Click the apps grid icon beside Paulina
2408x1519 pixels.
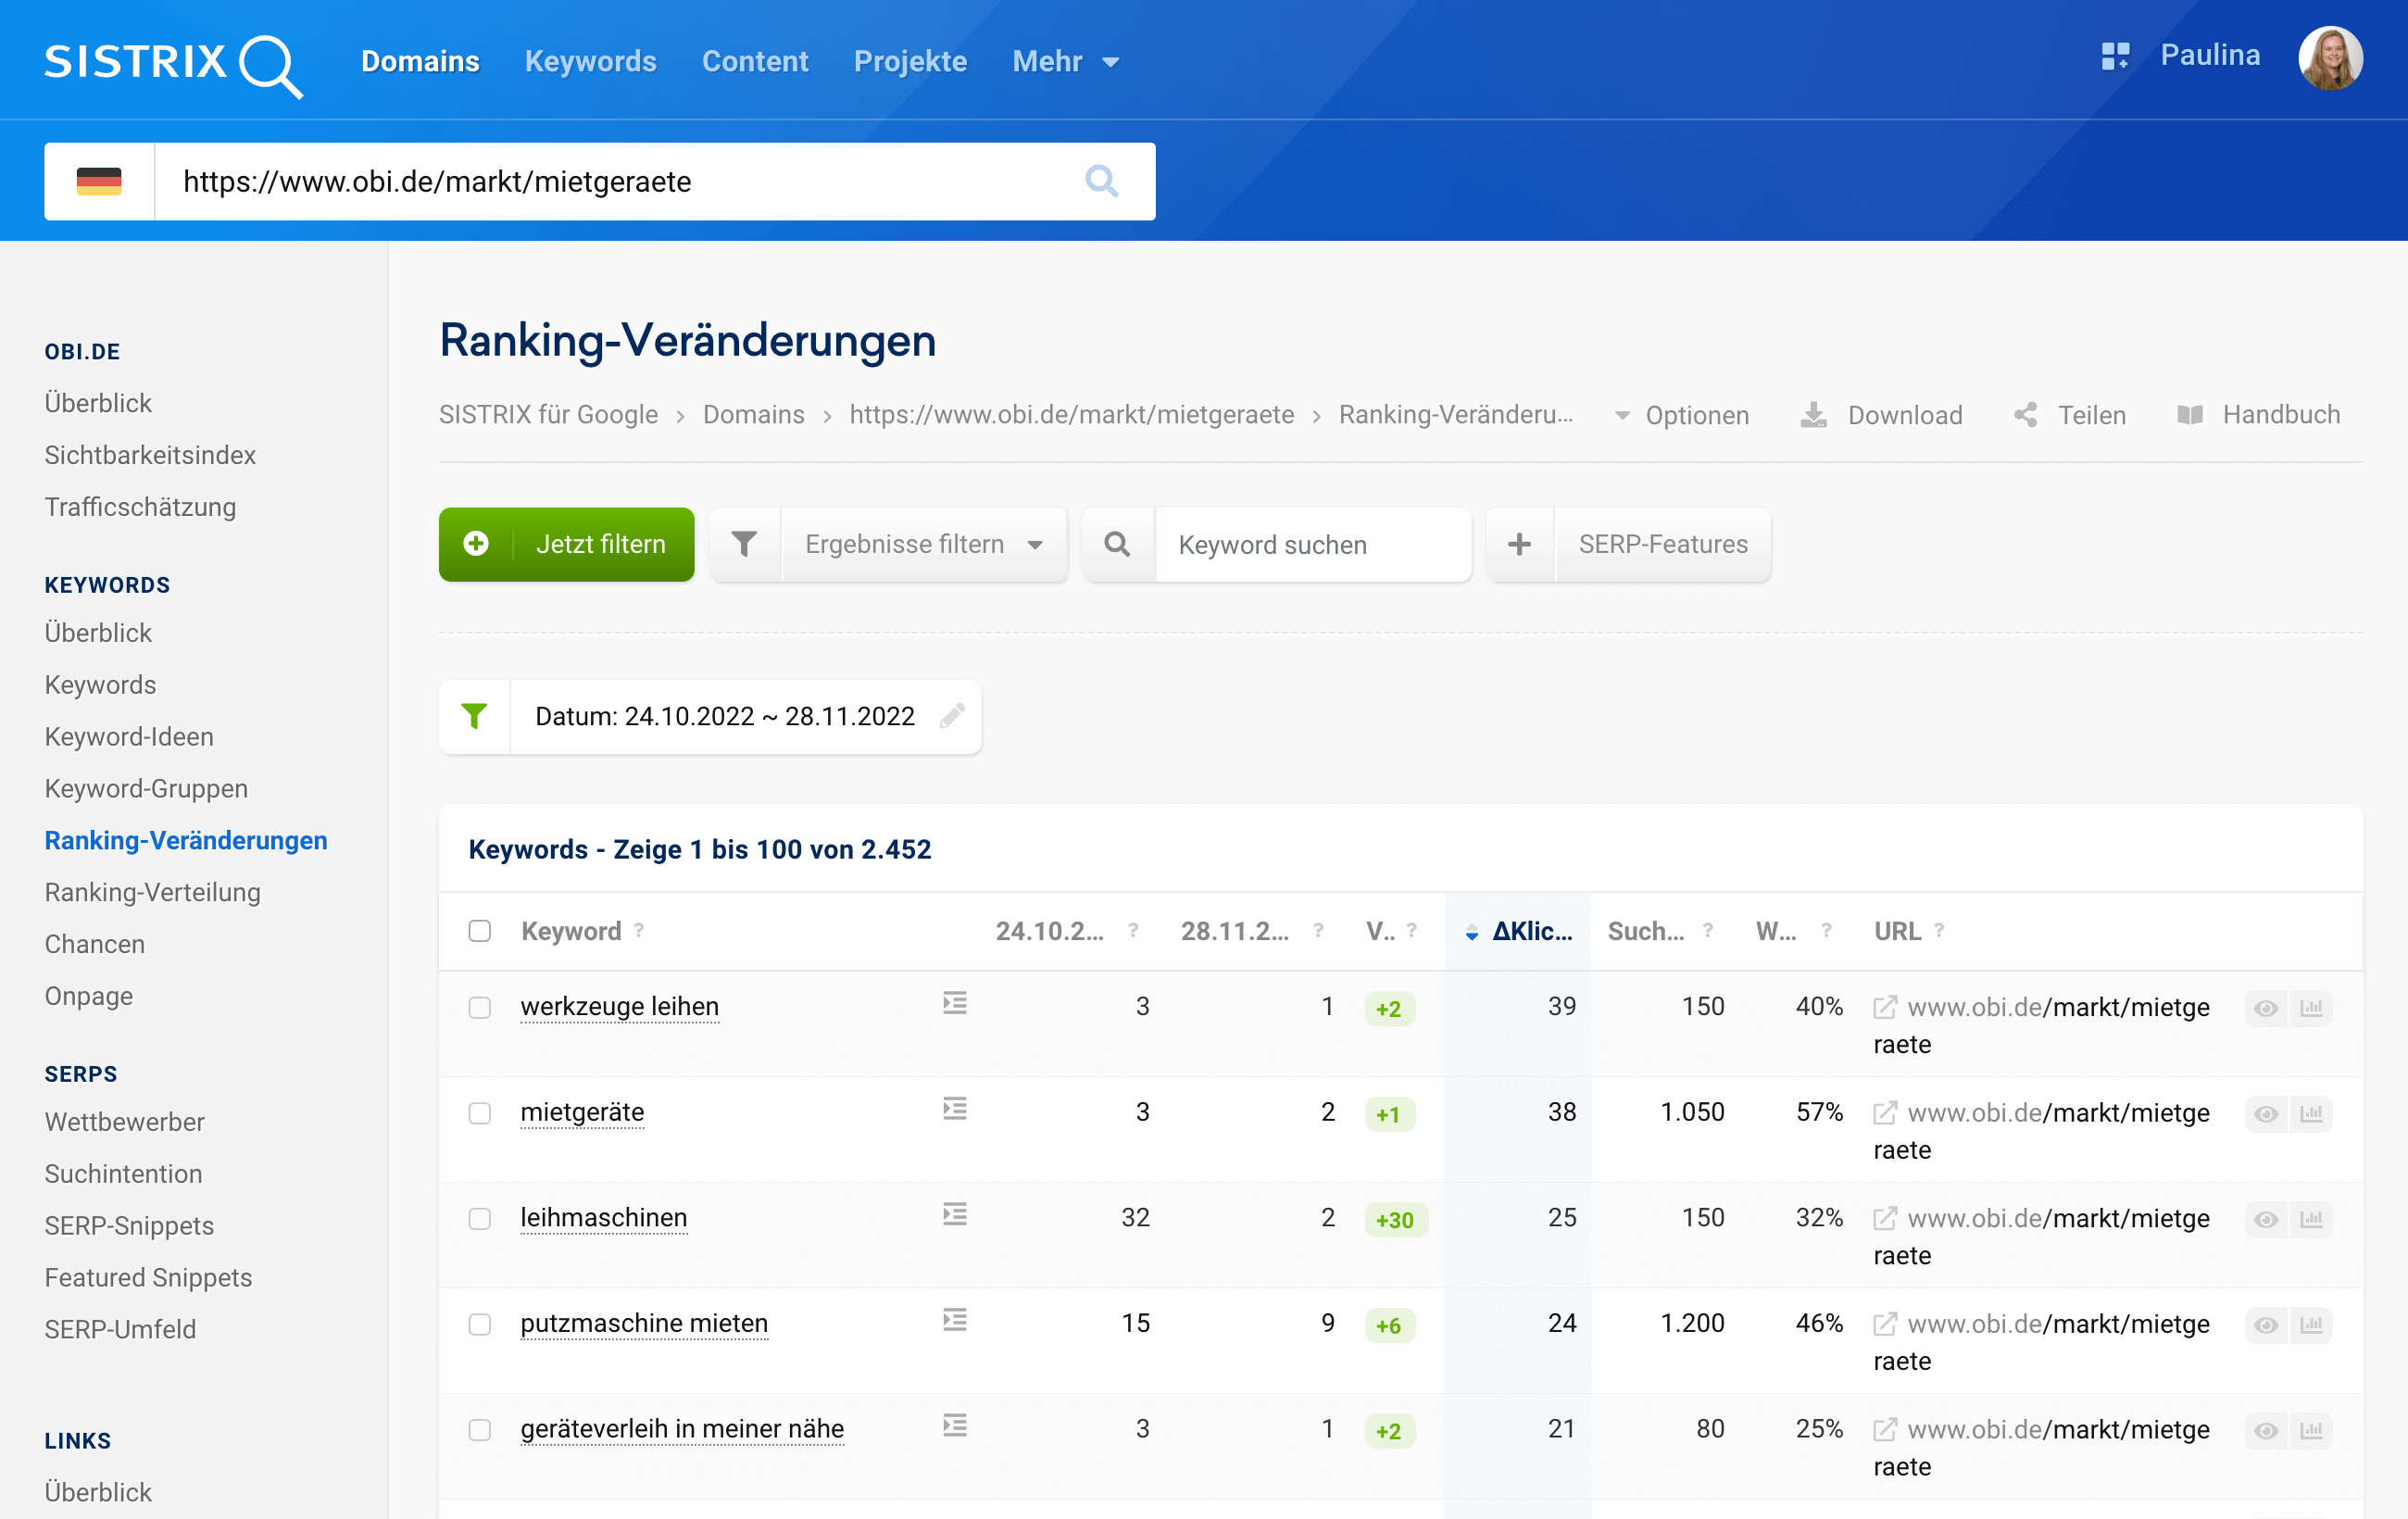click(2114, 56)
